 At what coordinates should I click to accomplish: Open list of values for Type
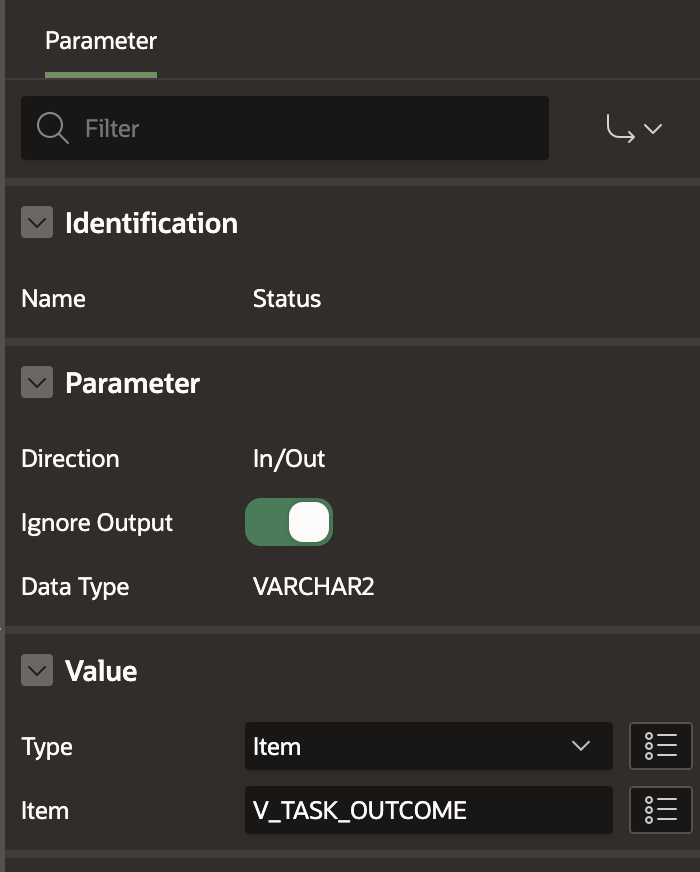click(x=660, y=746)
